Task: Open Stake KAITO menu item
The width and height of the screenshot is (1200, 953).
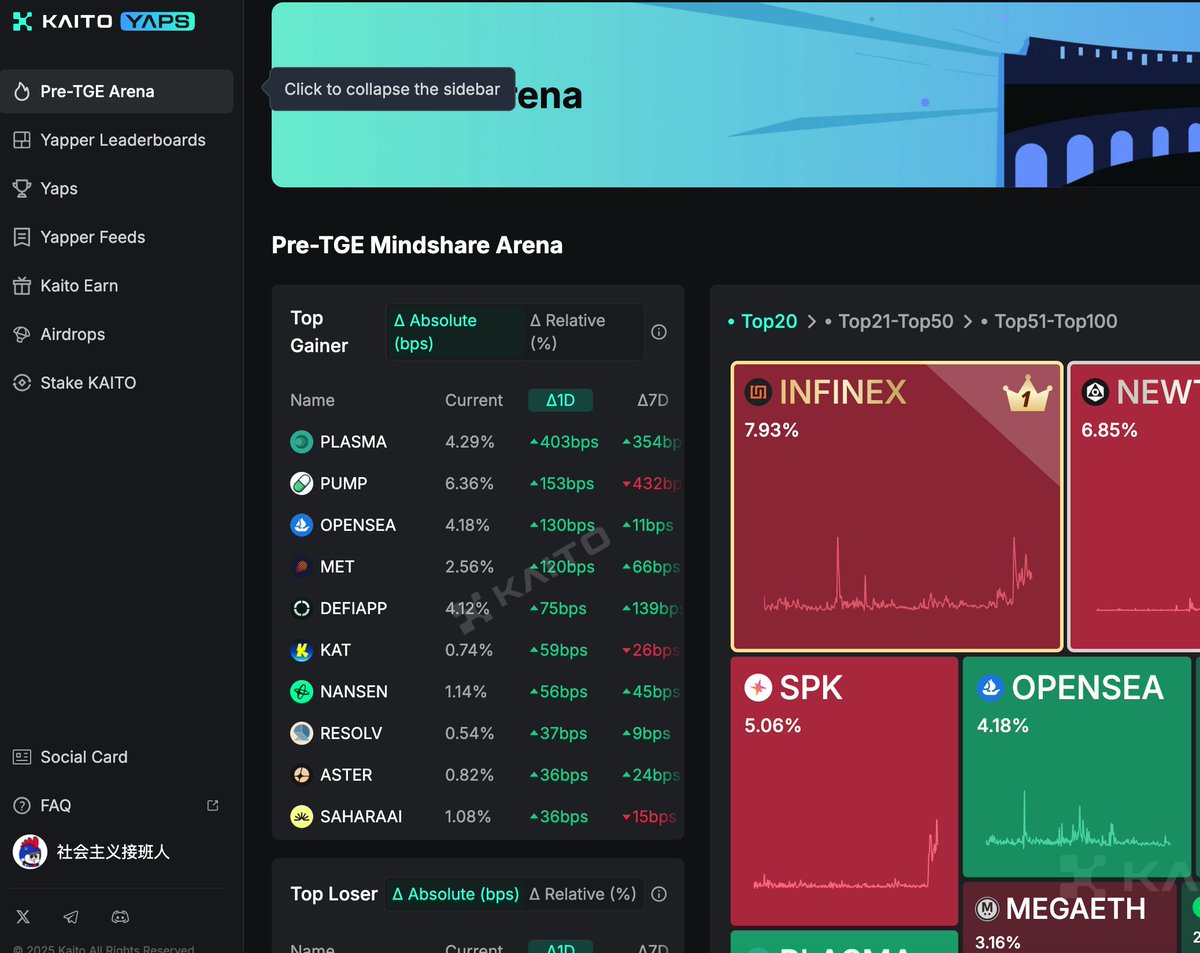Action: pos(117,383)
